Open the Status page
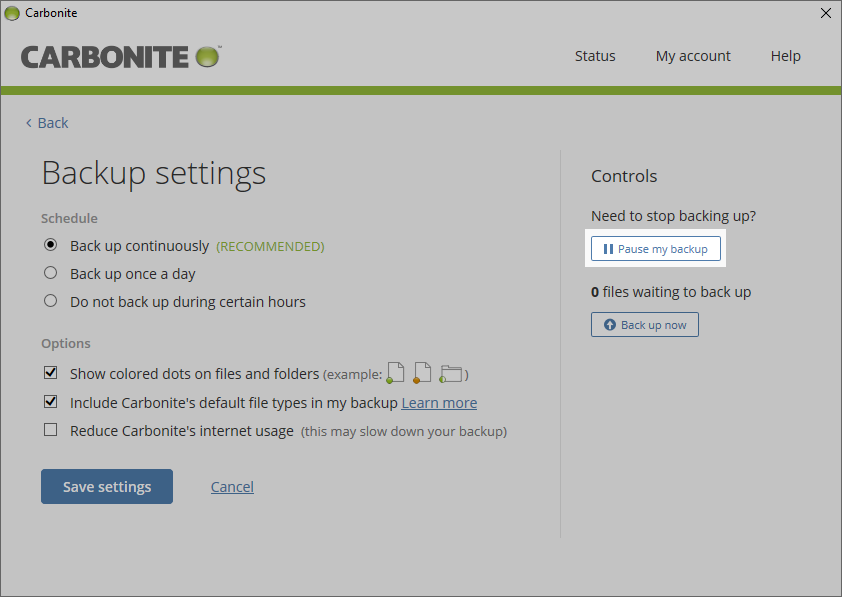 pos(595,56)
